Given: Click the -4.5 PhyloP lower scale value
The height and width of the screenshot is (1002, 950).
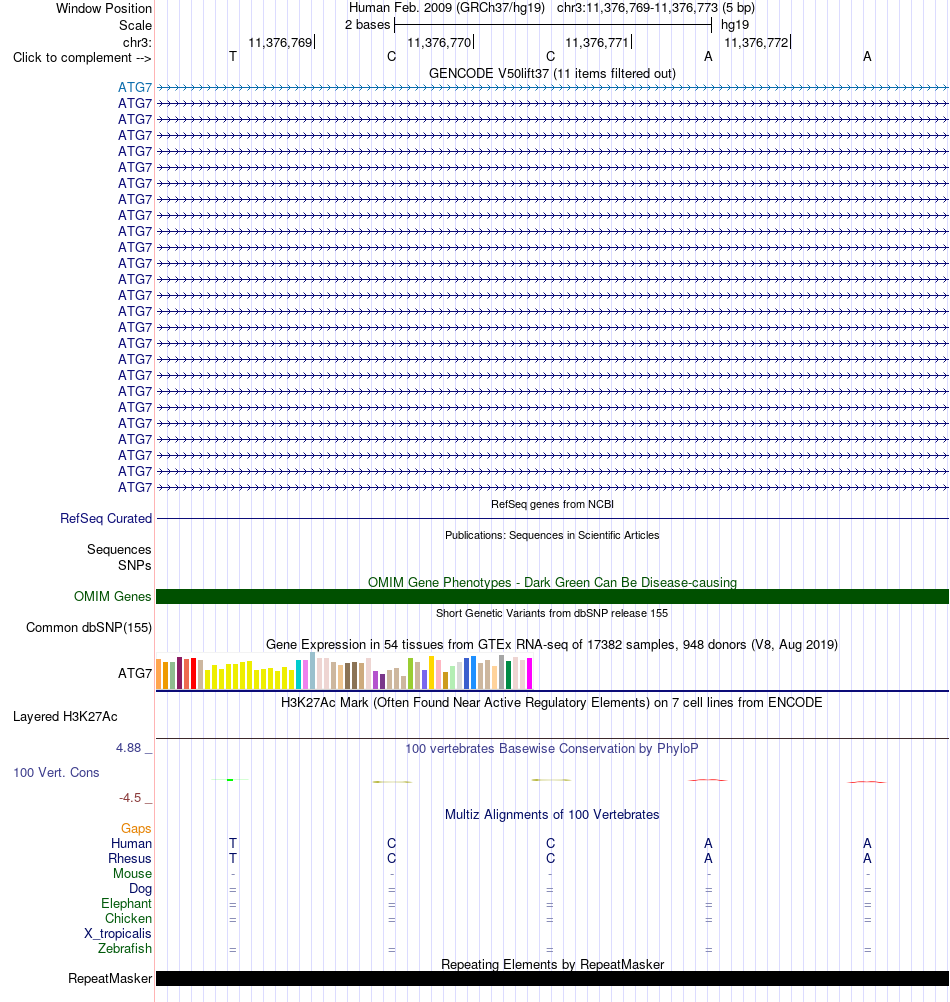Looking at the screenshot, I should (x=130, y=798).
